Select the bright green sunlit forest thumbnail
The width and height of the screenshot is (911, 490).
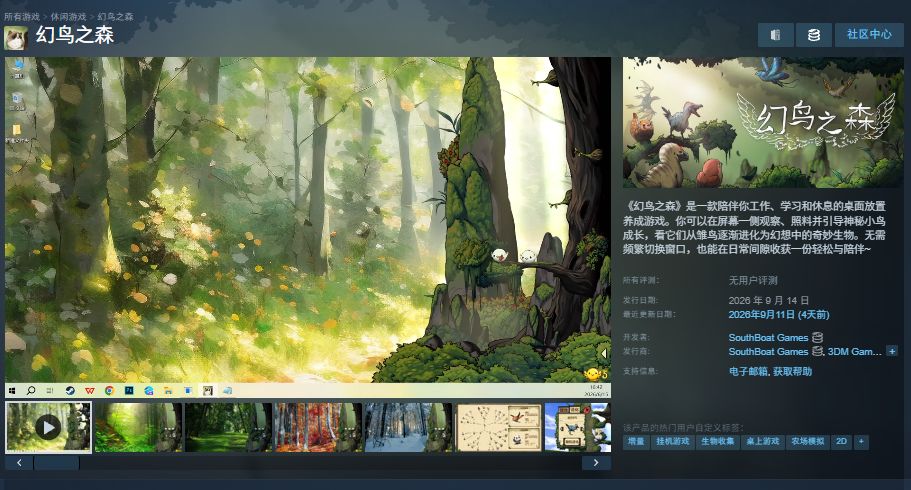(x=138, y=427)
